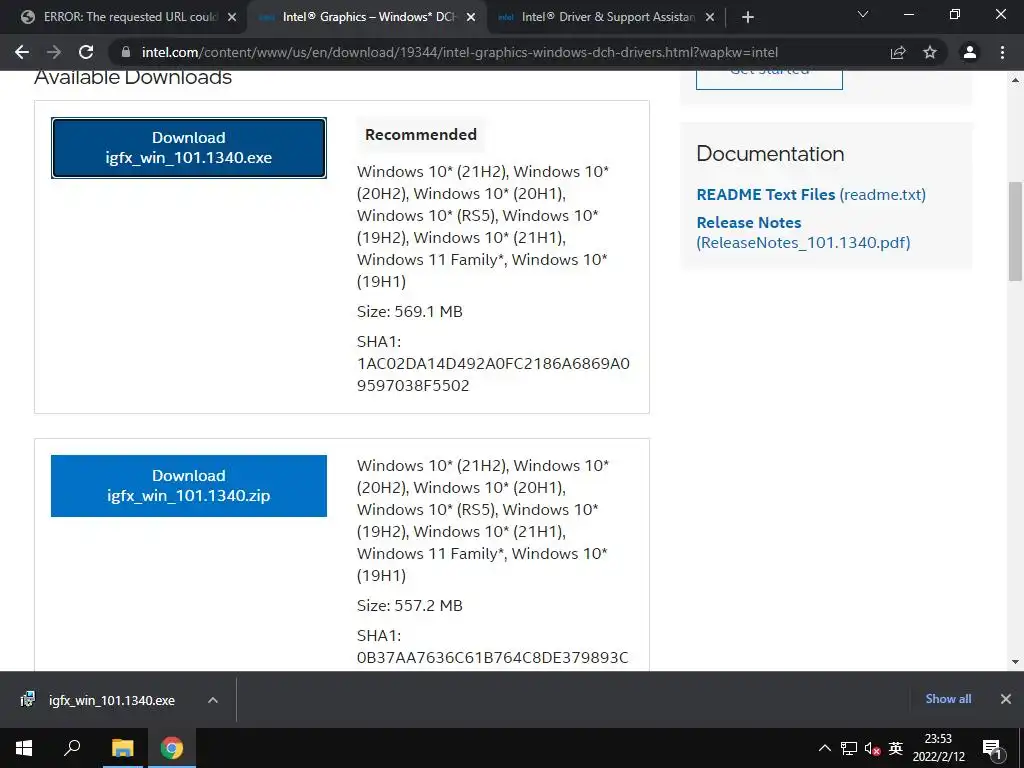This screenshot has width=1024, height=768.
Task: Reload the Intel download page
Action: (x=86, y=52)
